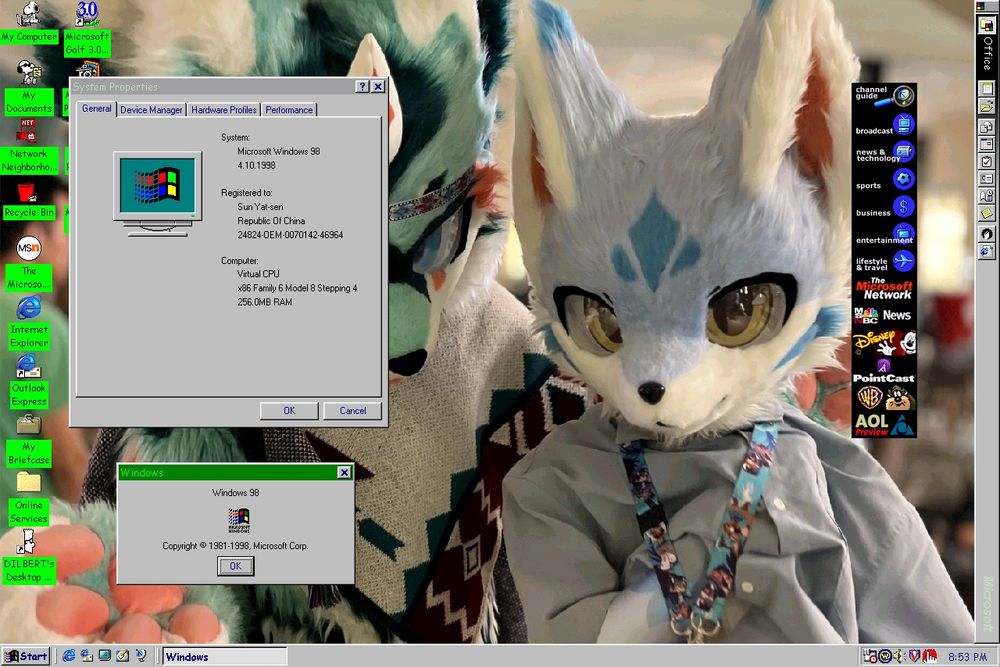Click the monitor image in System Properties
This screenshot has width=1000, height=667.
pos(158,194)
